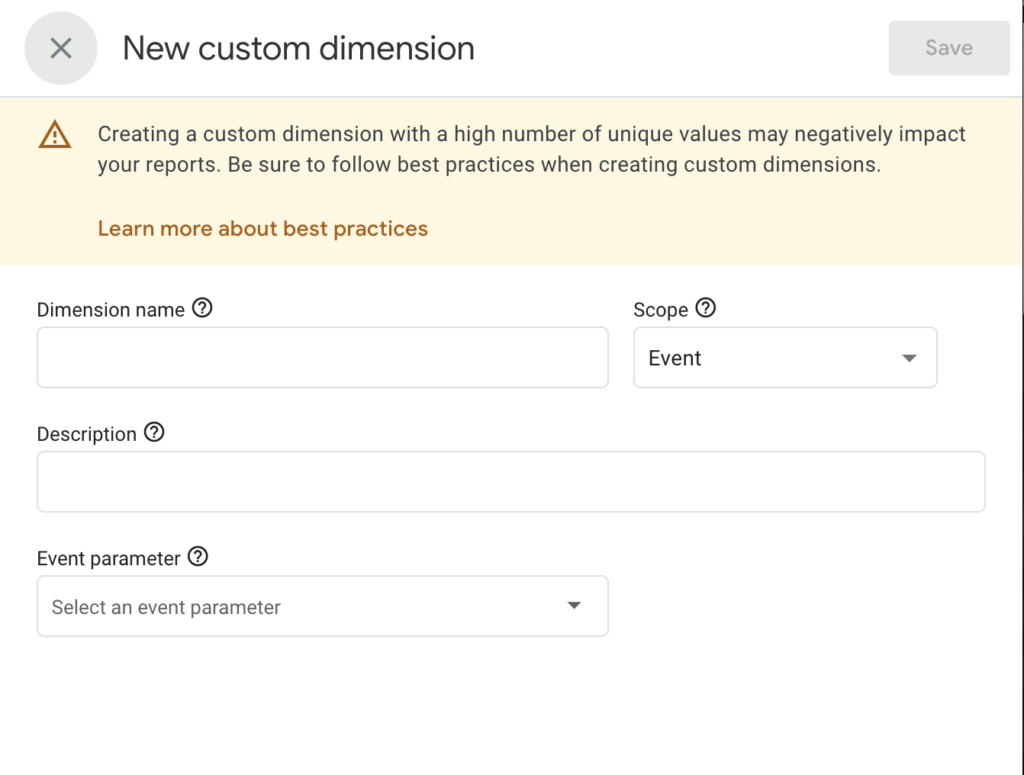Viewport: 1024px width, 775px height.
Task: Click the New custom dimension title
Action: pyautogui.click(x=297, y=47)
